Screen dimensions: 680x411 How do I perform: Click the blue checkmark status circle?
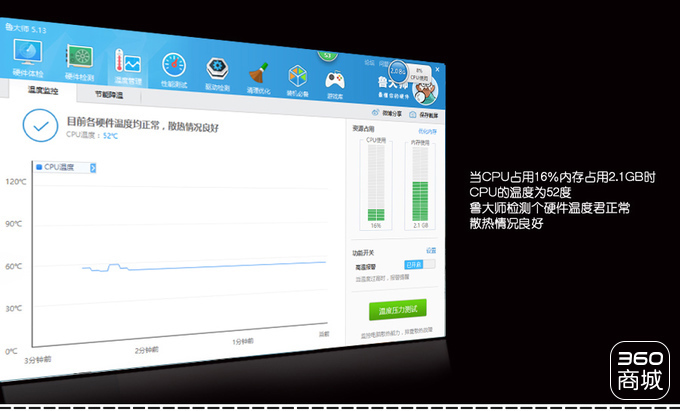pos(40,125)
